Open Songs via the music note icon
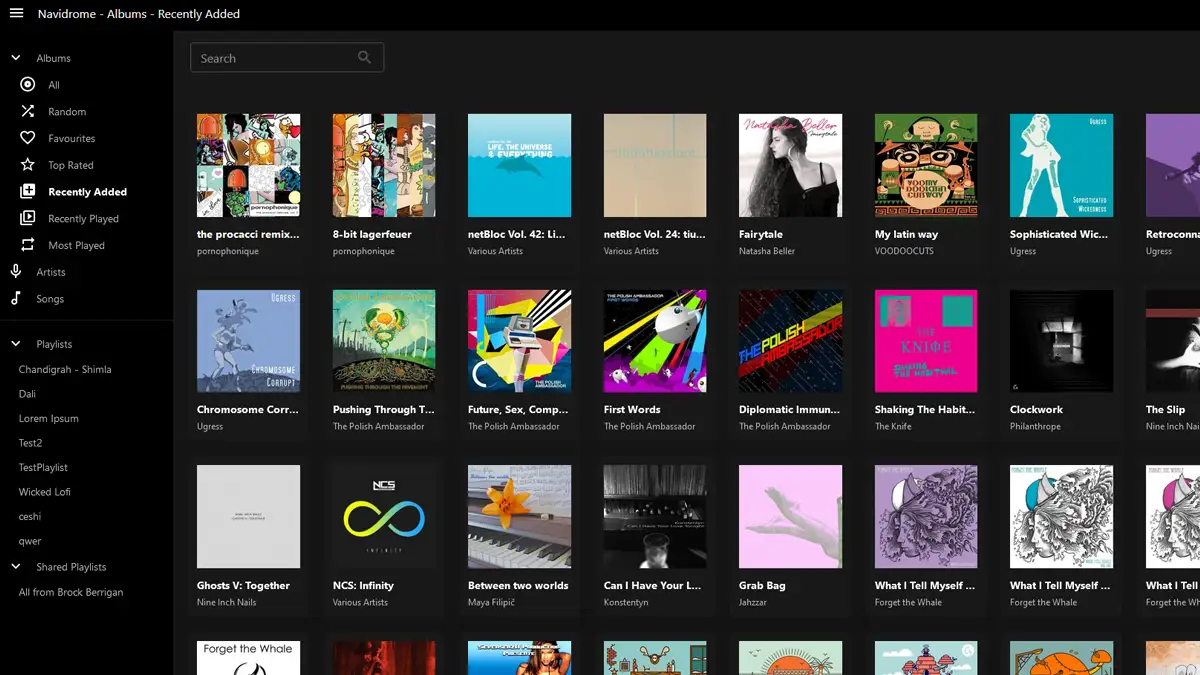The width and height of the screenshot is (1200, 675). tap(16, 298)
